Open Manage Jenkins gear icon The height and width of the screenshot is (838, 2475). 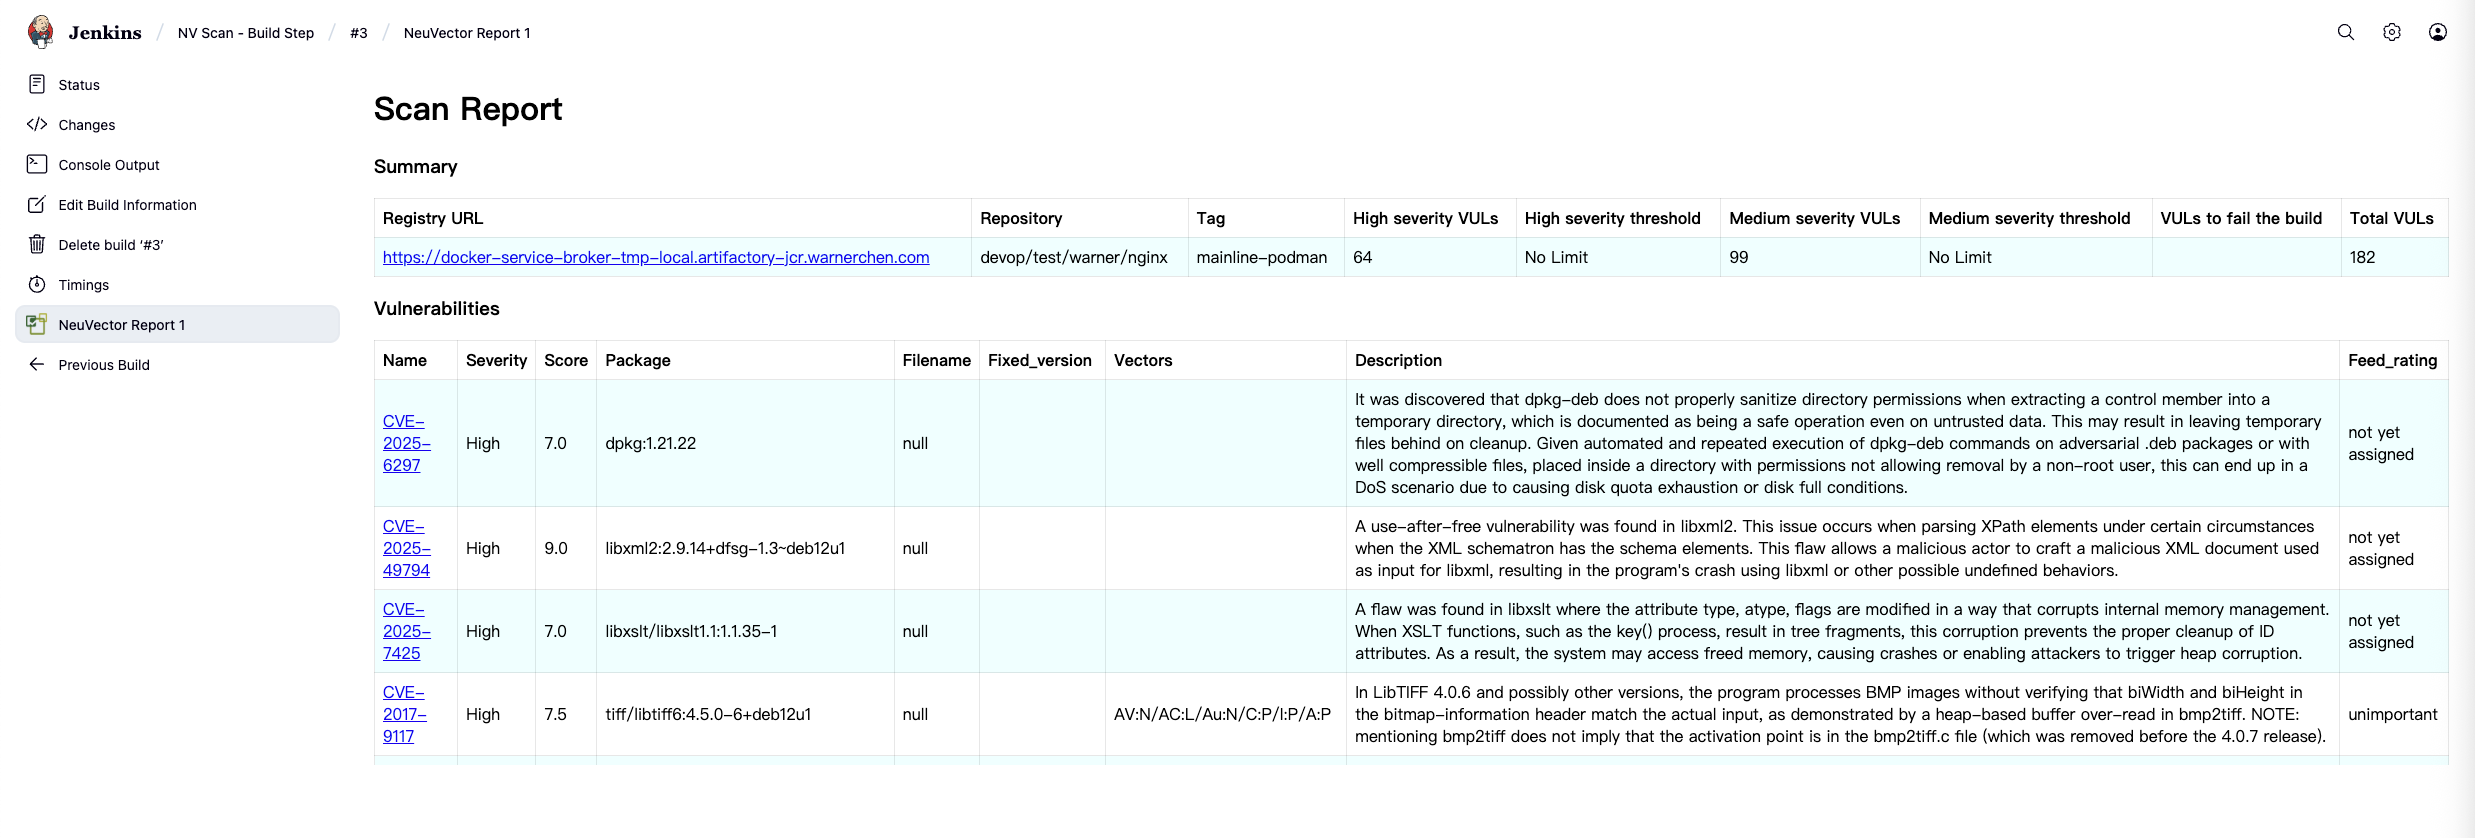(x=2391, y=32)
